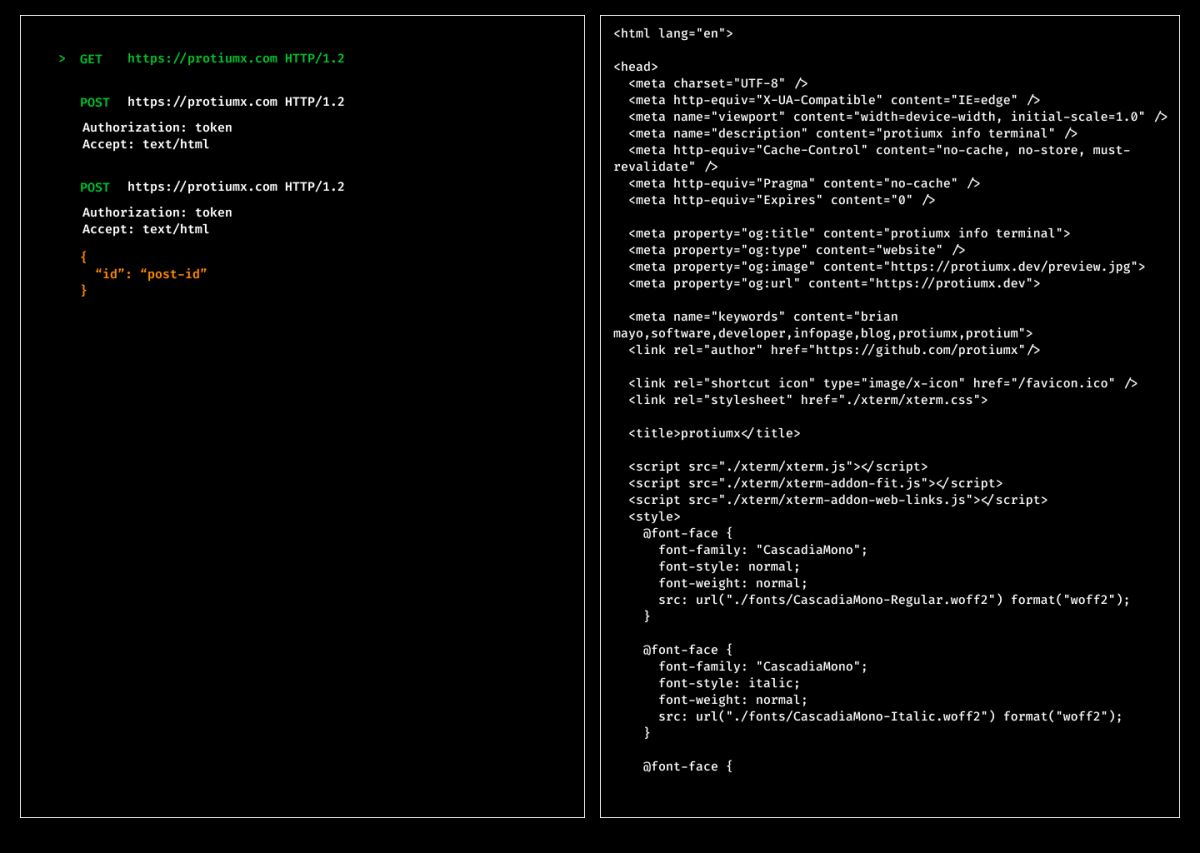Click the closing orange curly brace
Screen dimensions: 1200x853
84,290
